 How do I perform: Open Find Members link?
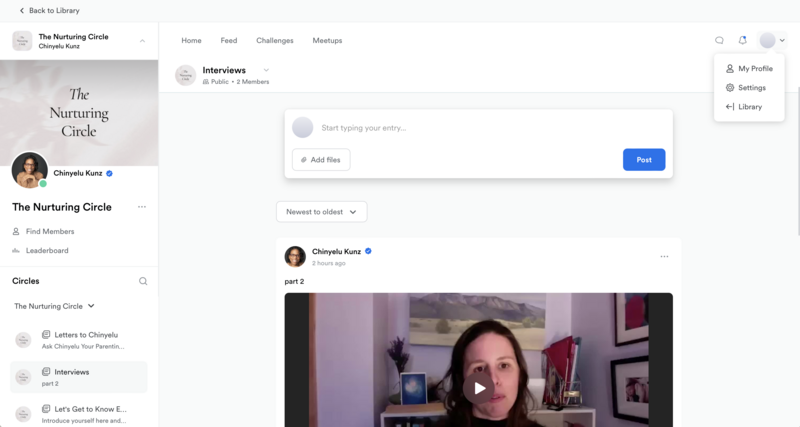50,232
